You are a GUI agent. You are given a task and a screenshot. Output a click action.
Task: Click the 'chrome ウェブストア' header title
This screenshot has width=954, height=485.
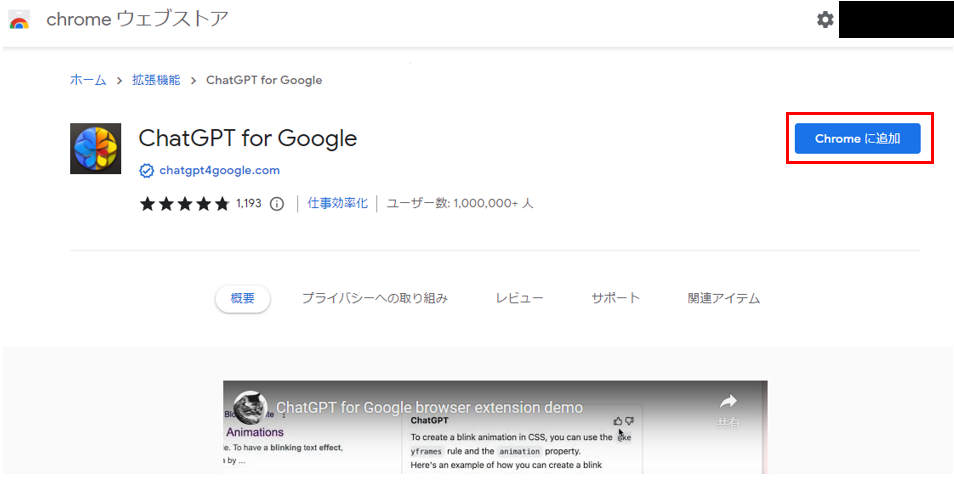tap(138, 19)
